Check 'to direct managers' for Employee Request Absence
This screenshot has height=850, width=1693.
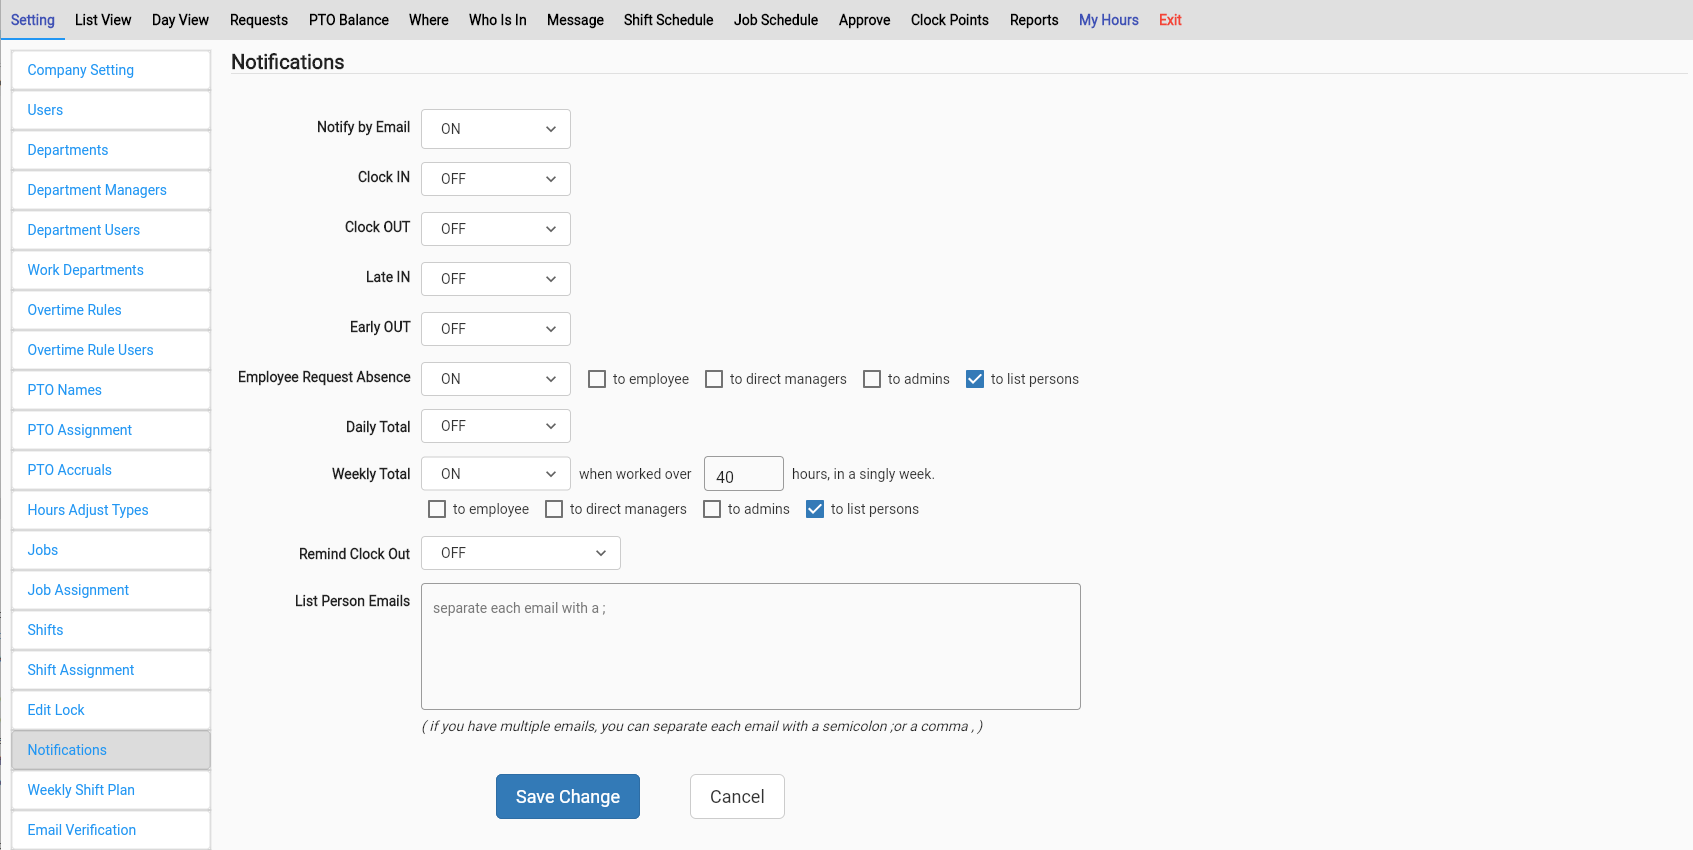click(x=714, y=379)
